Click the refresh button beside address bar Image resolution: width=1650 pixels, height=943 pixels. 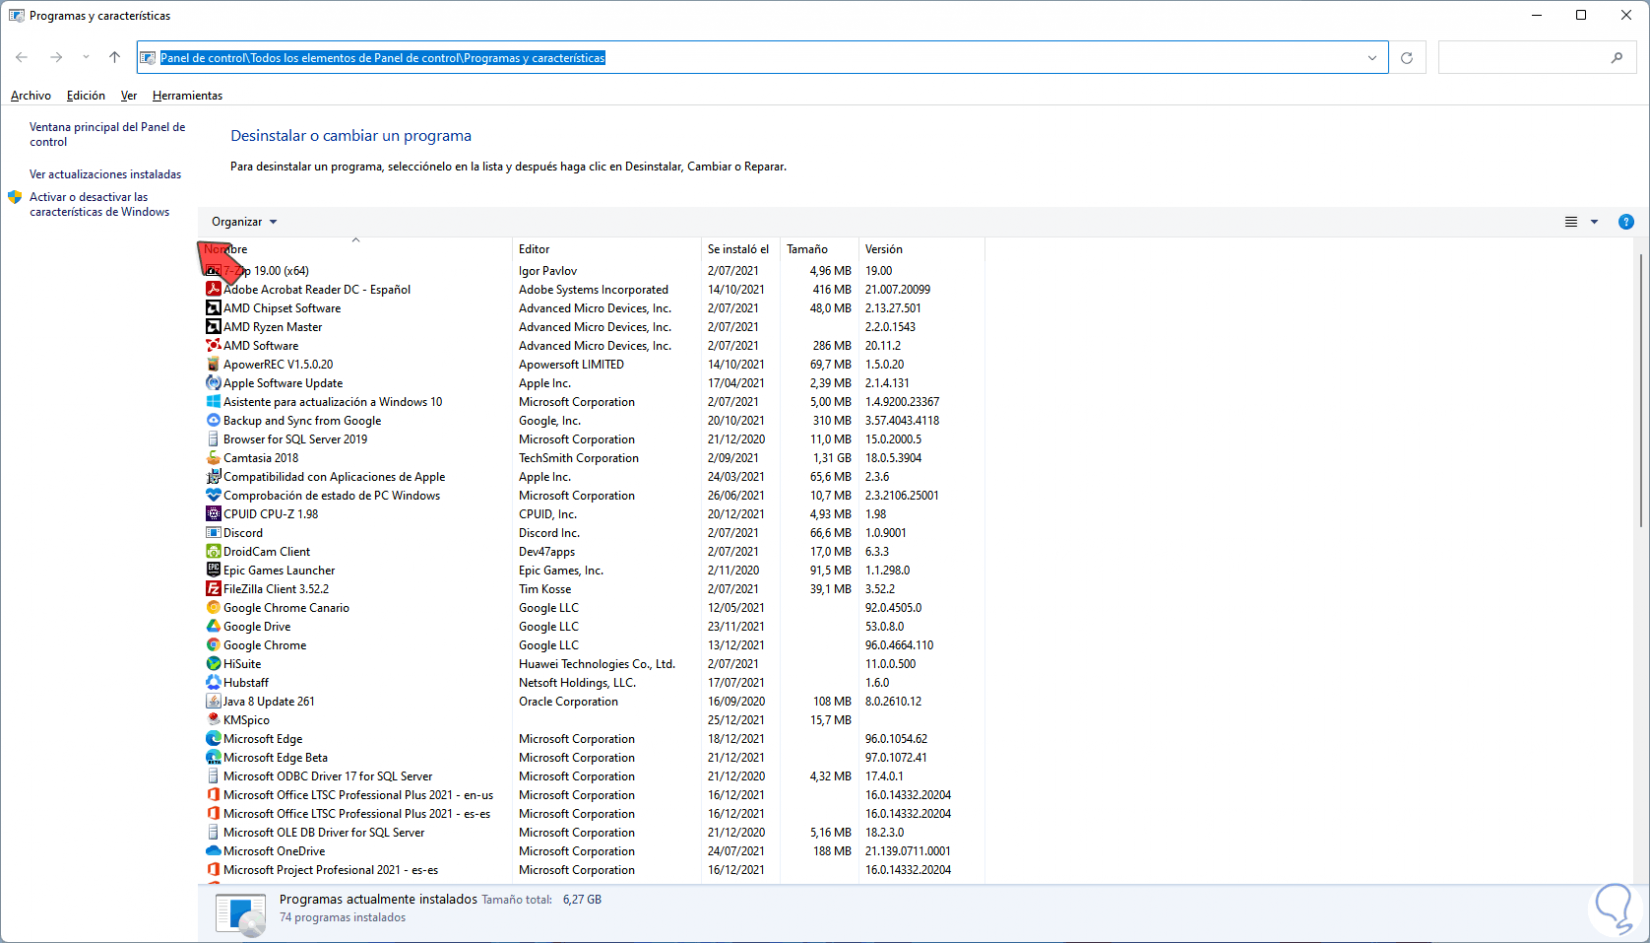tap(1407, 58)
